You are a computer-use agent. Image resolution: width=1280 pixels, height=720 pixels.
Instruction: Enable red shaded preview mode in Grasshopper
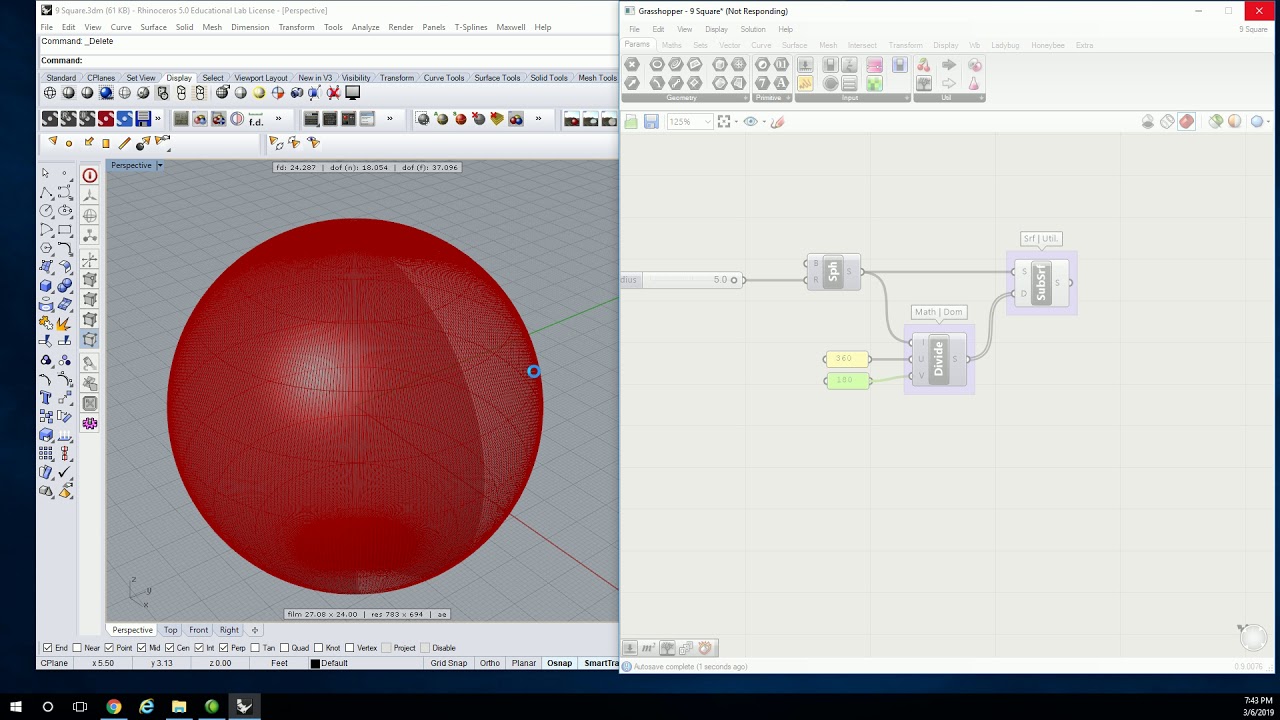pyautogui.click(x=1186, y=121)
